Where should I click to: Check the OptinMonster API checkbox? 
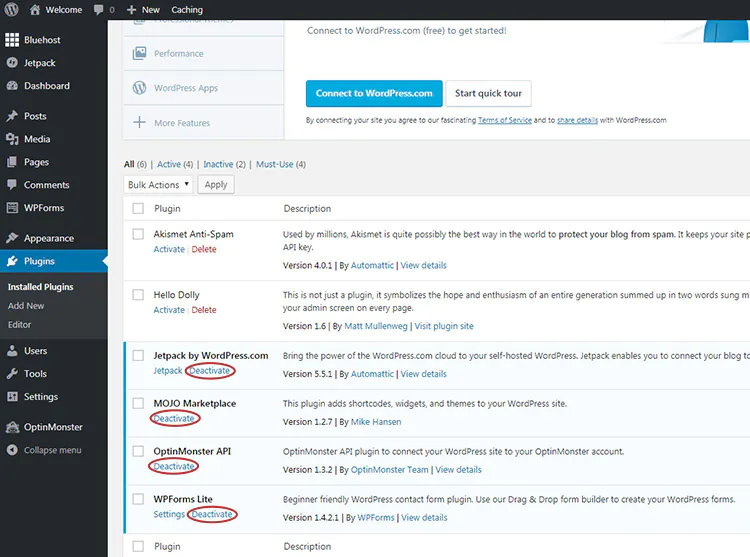point(138,451)
